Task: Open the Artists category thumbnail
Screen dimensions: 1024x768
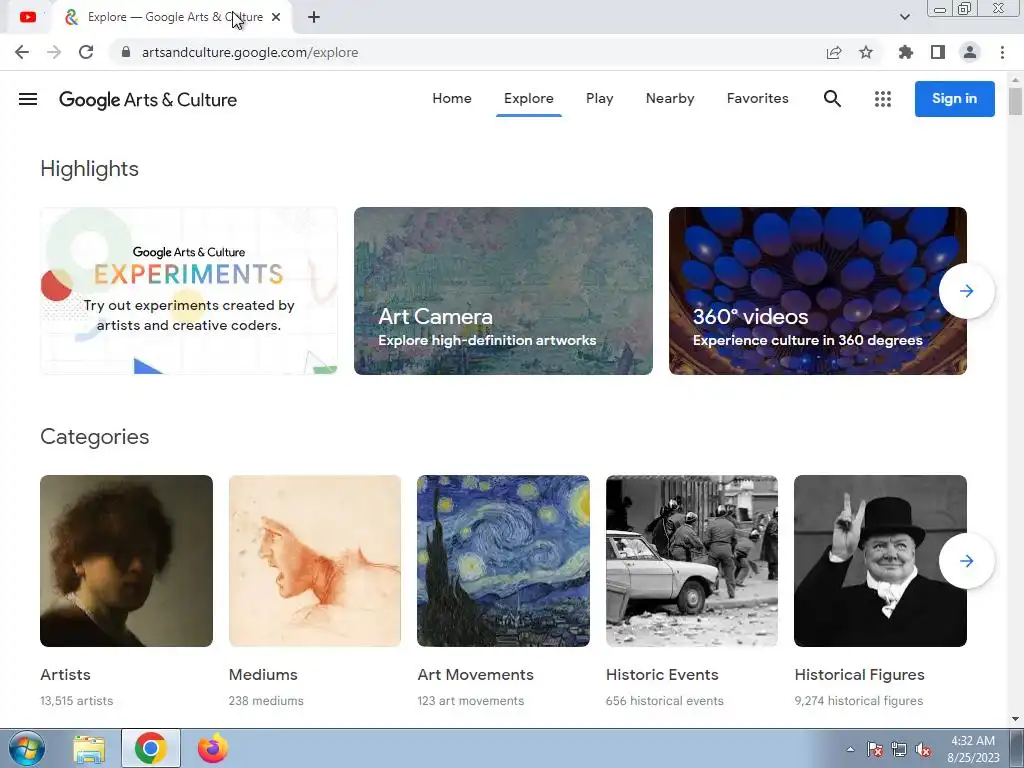Action: coord(126,561)
